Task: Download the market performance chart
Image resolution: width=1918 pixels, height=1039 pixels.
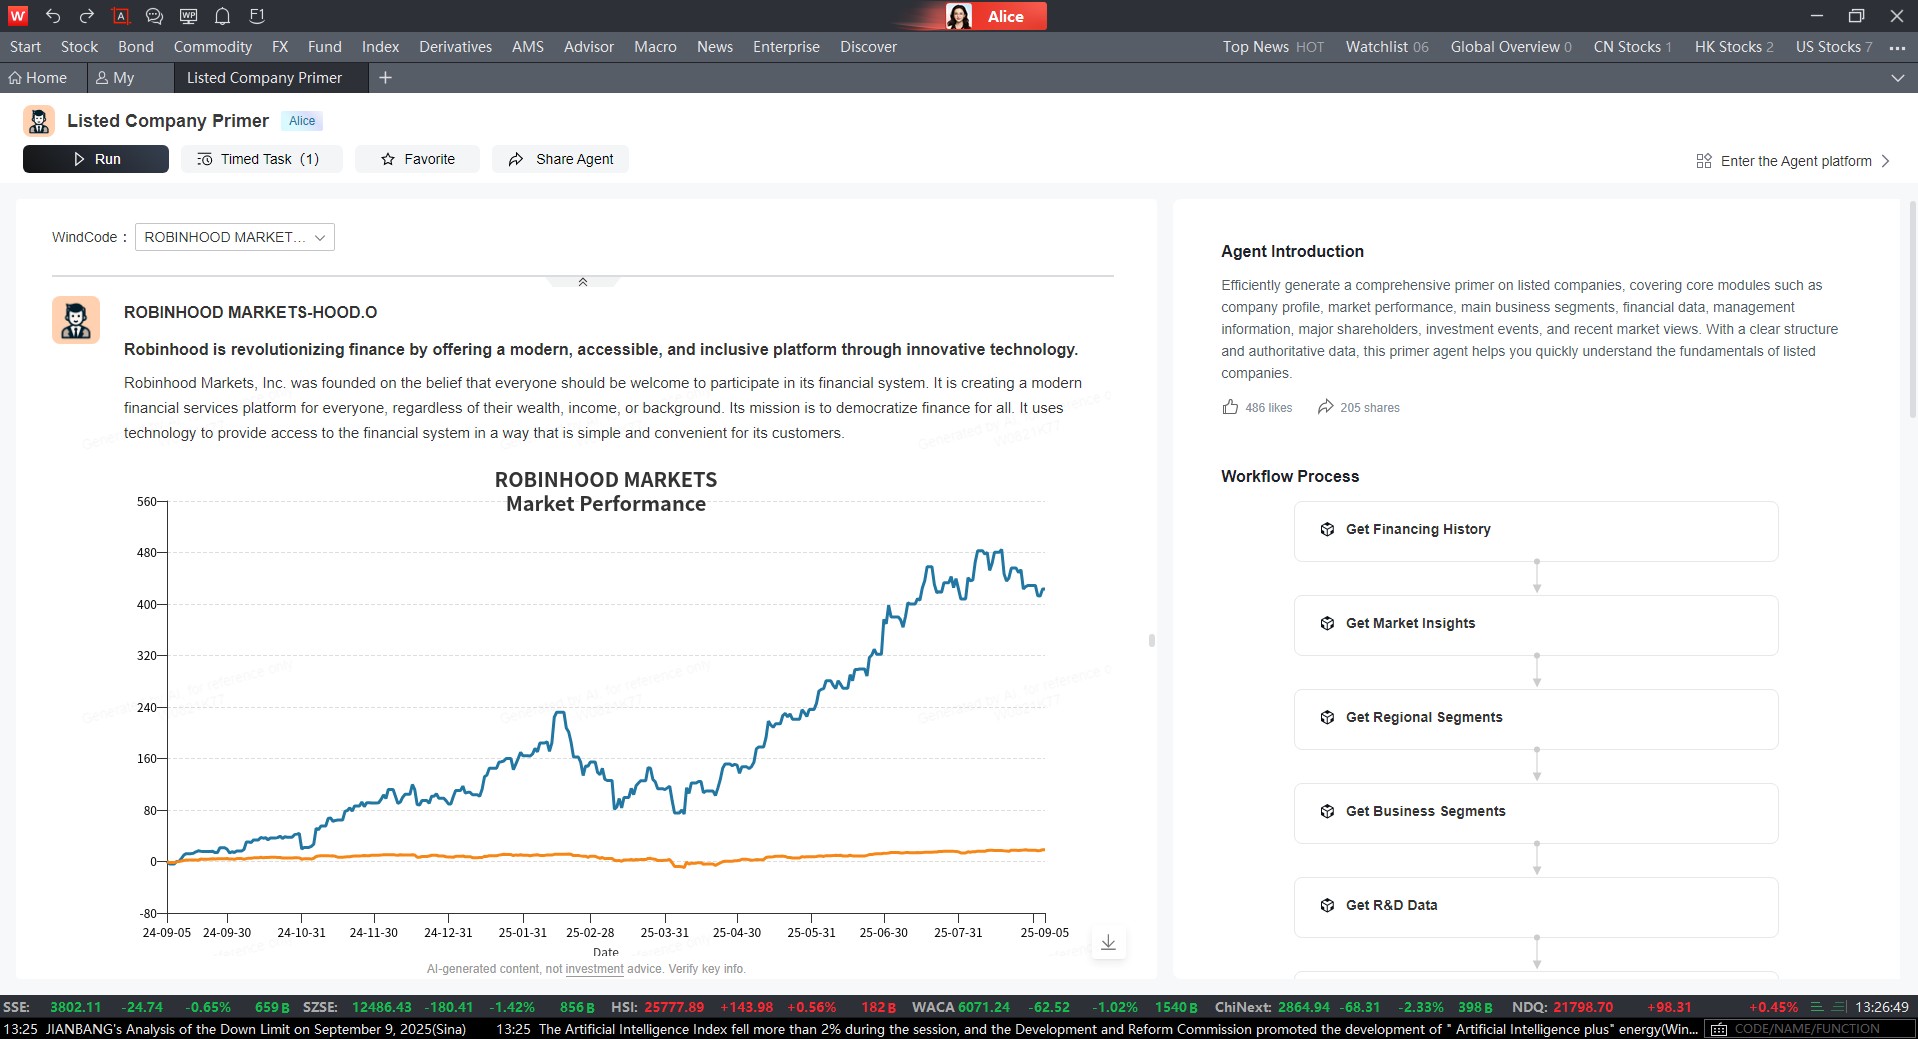Action: 1108,943
